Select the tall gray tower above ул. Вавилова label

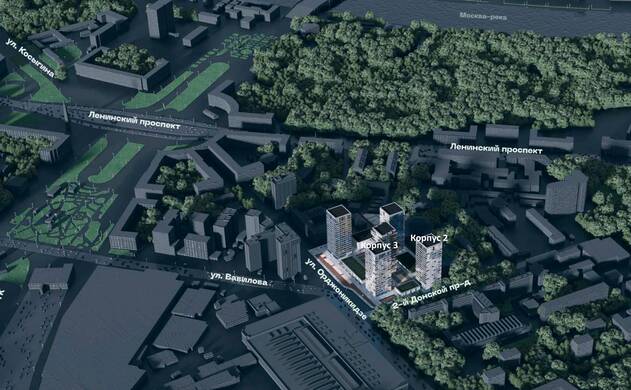pos(288,252)
